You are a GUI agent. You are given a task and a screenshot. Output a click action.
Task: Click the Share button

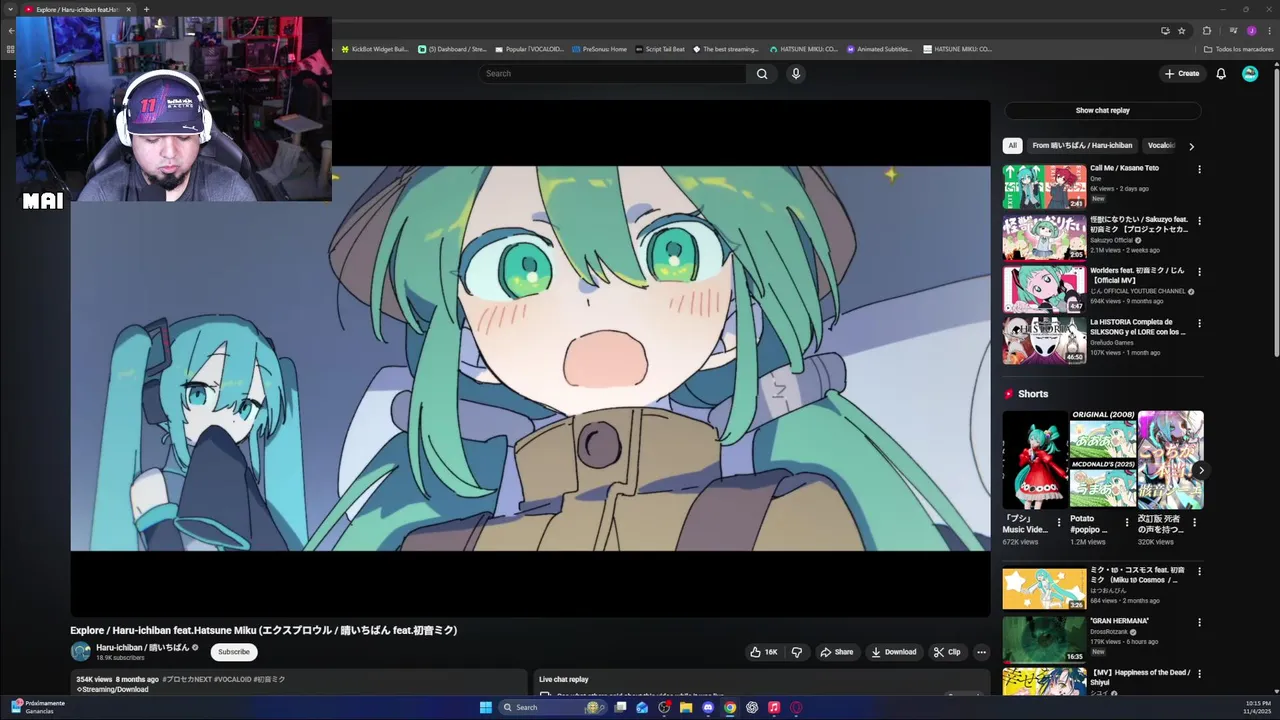(x=837, y=652)
